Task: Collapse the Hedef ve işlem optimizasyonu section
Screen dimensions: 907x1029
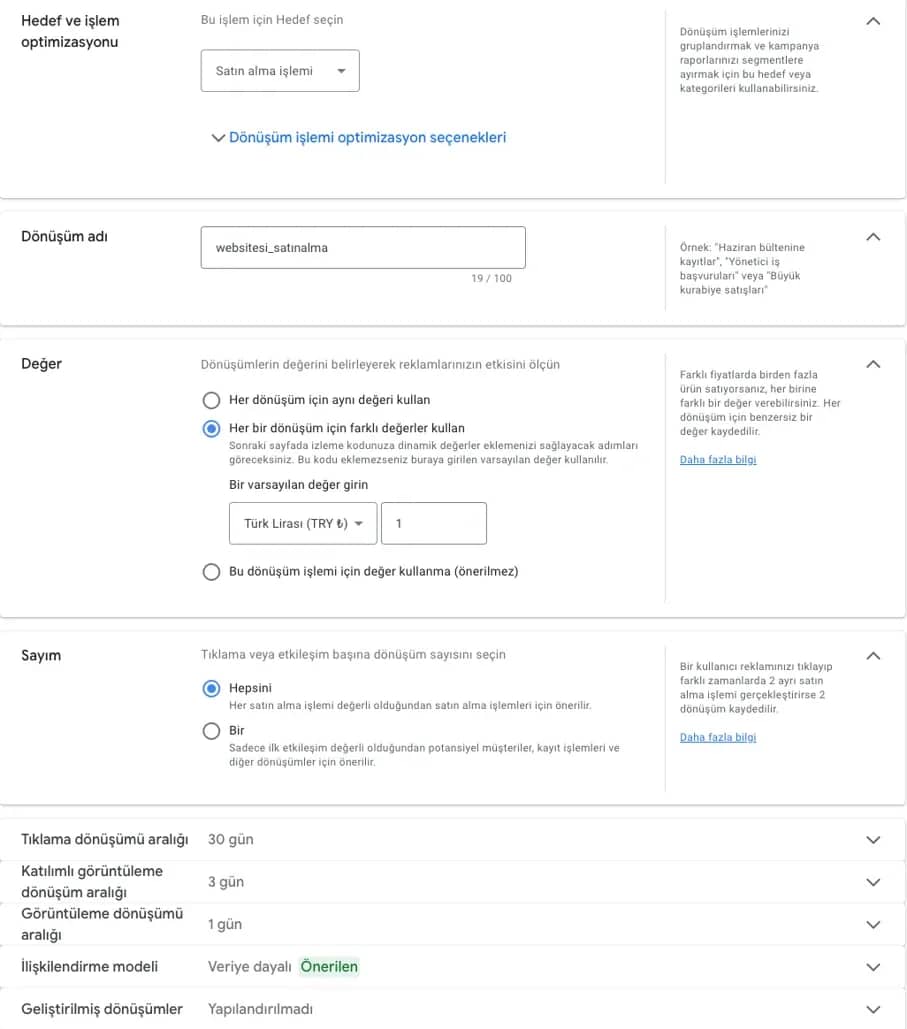Action: 873,21
